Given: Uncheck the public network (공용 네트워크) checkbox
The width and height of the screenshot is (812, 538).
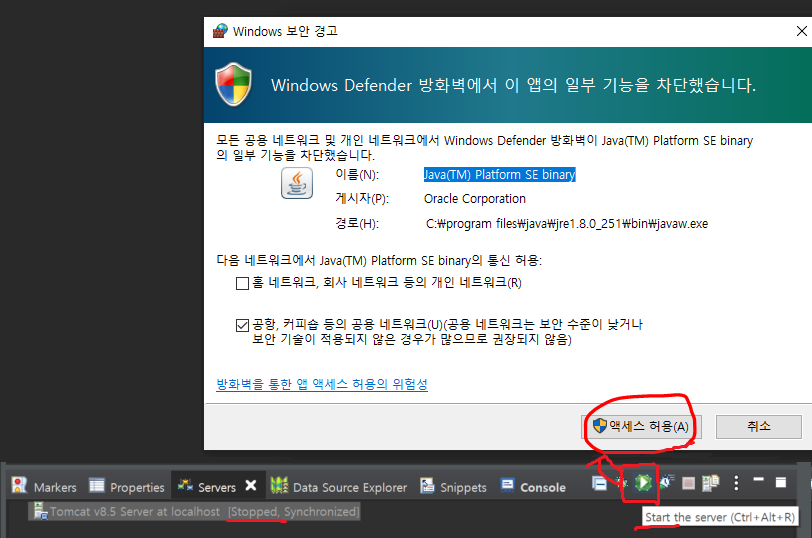Looking at the screenshot, I should (x=242, y=325).
